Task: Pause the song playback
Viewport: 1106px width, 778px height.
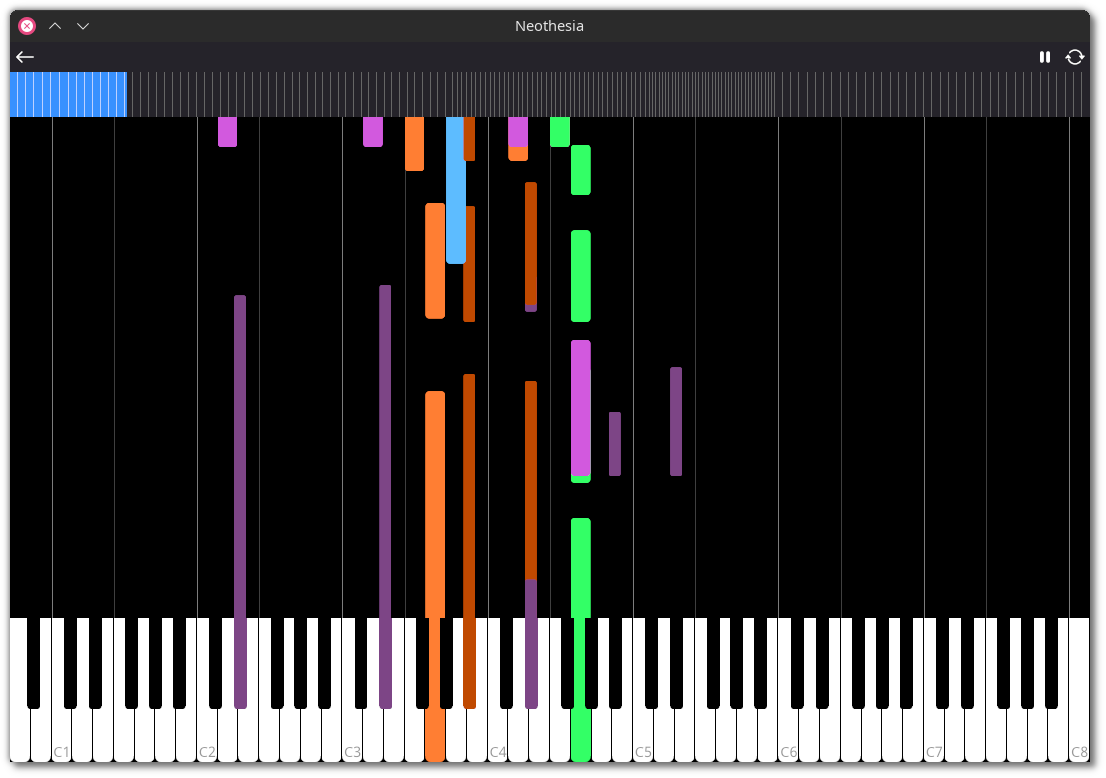Action: pyautogui.click(x=1045, y=57)
